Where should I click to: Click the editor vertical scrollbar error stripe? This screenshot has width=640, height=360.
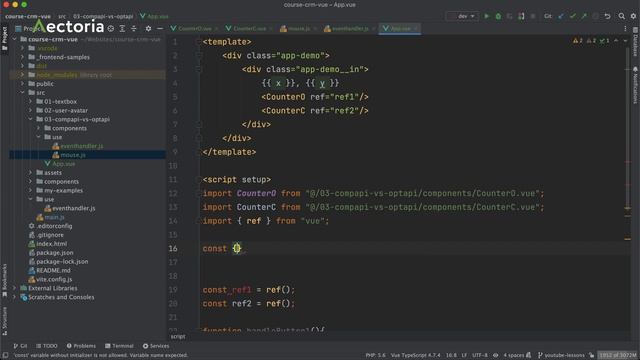point(628,184)
